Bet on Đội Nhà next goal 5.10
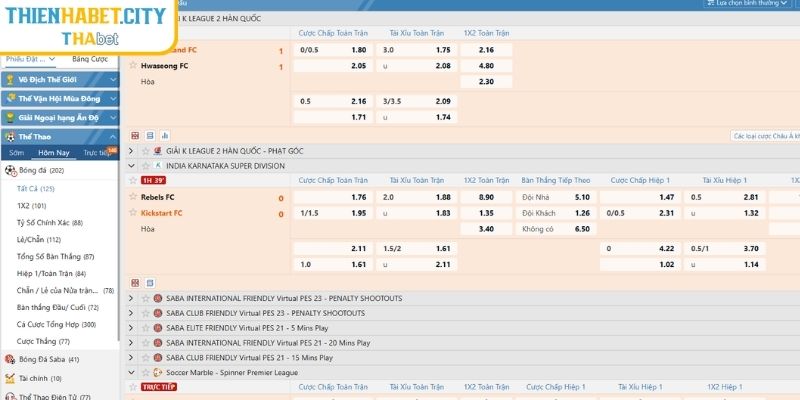 click(x=556, y=197)
